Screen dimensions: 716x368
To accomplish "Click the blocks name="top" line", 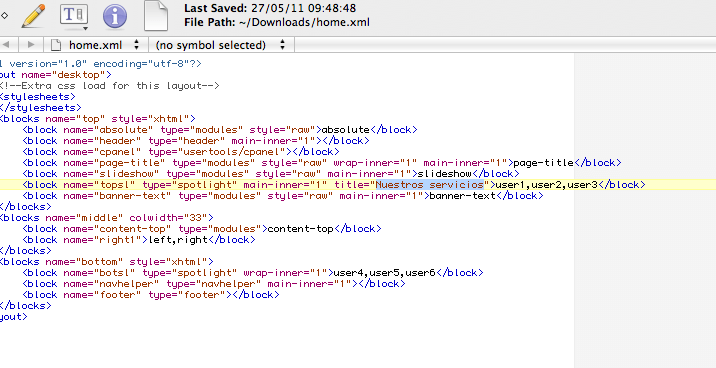I will coord(98,119).
